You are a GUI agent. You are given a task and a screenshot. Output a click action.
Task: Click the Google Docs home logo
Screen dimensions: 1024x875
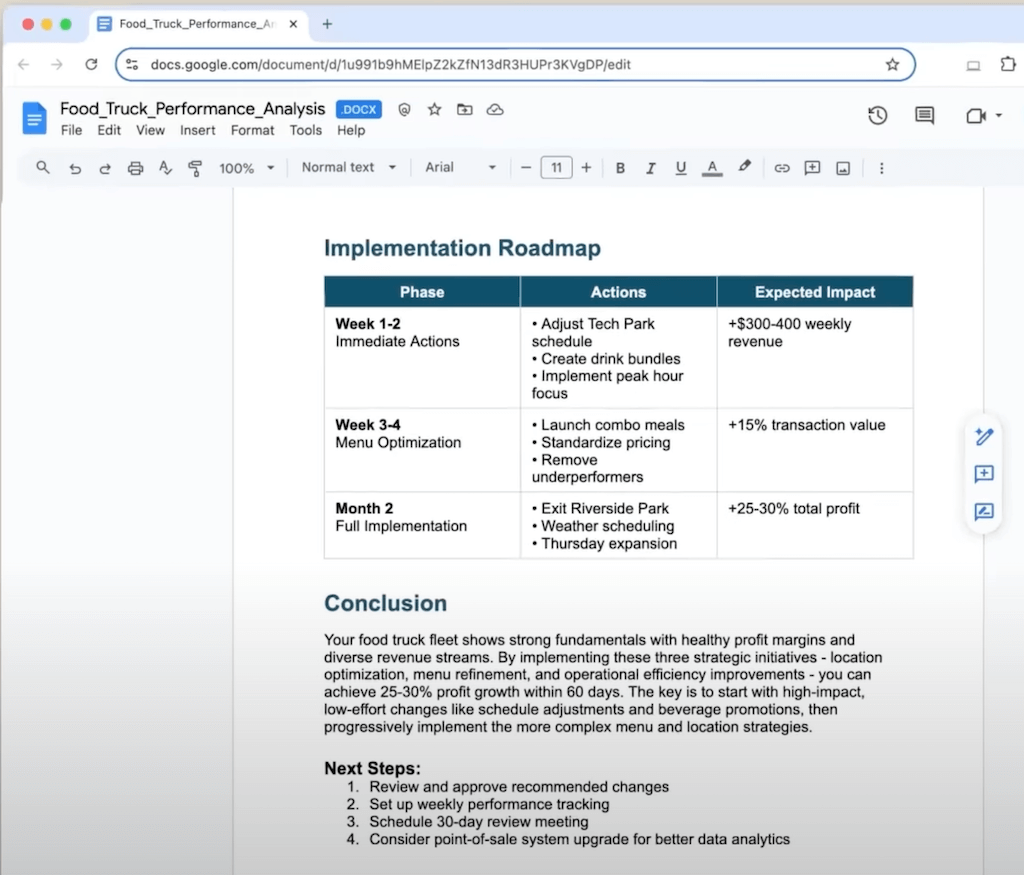[x=34, y=118]
